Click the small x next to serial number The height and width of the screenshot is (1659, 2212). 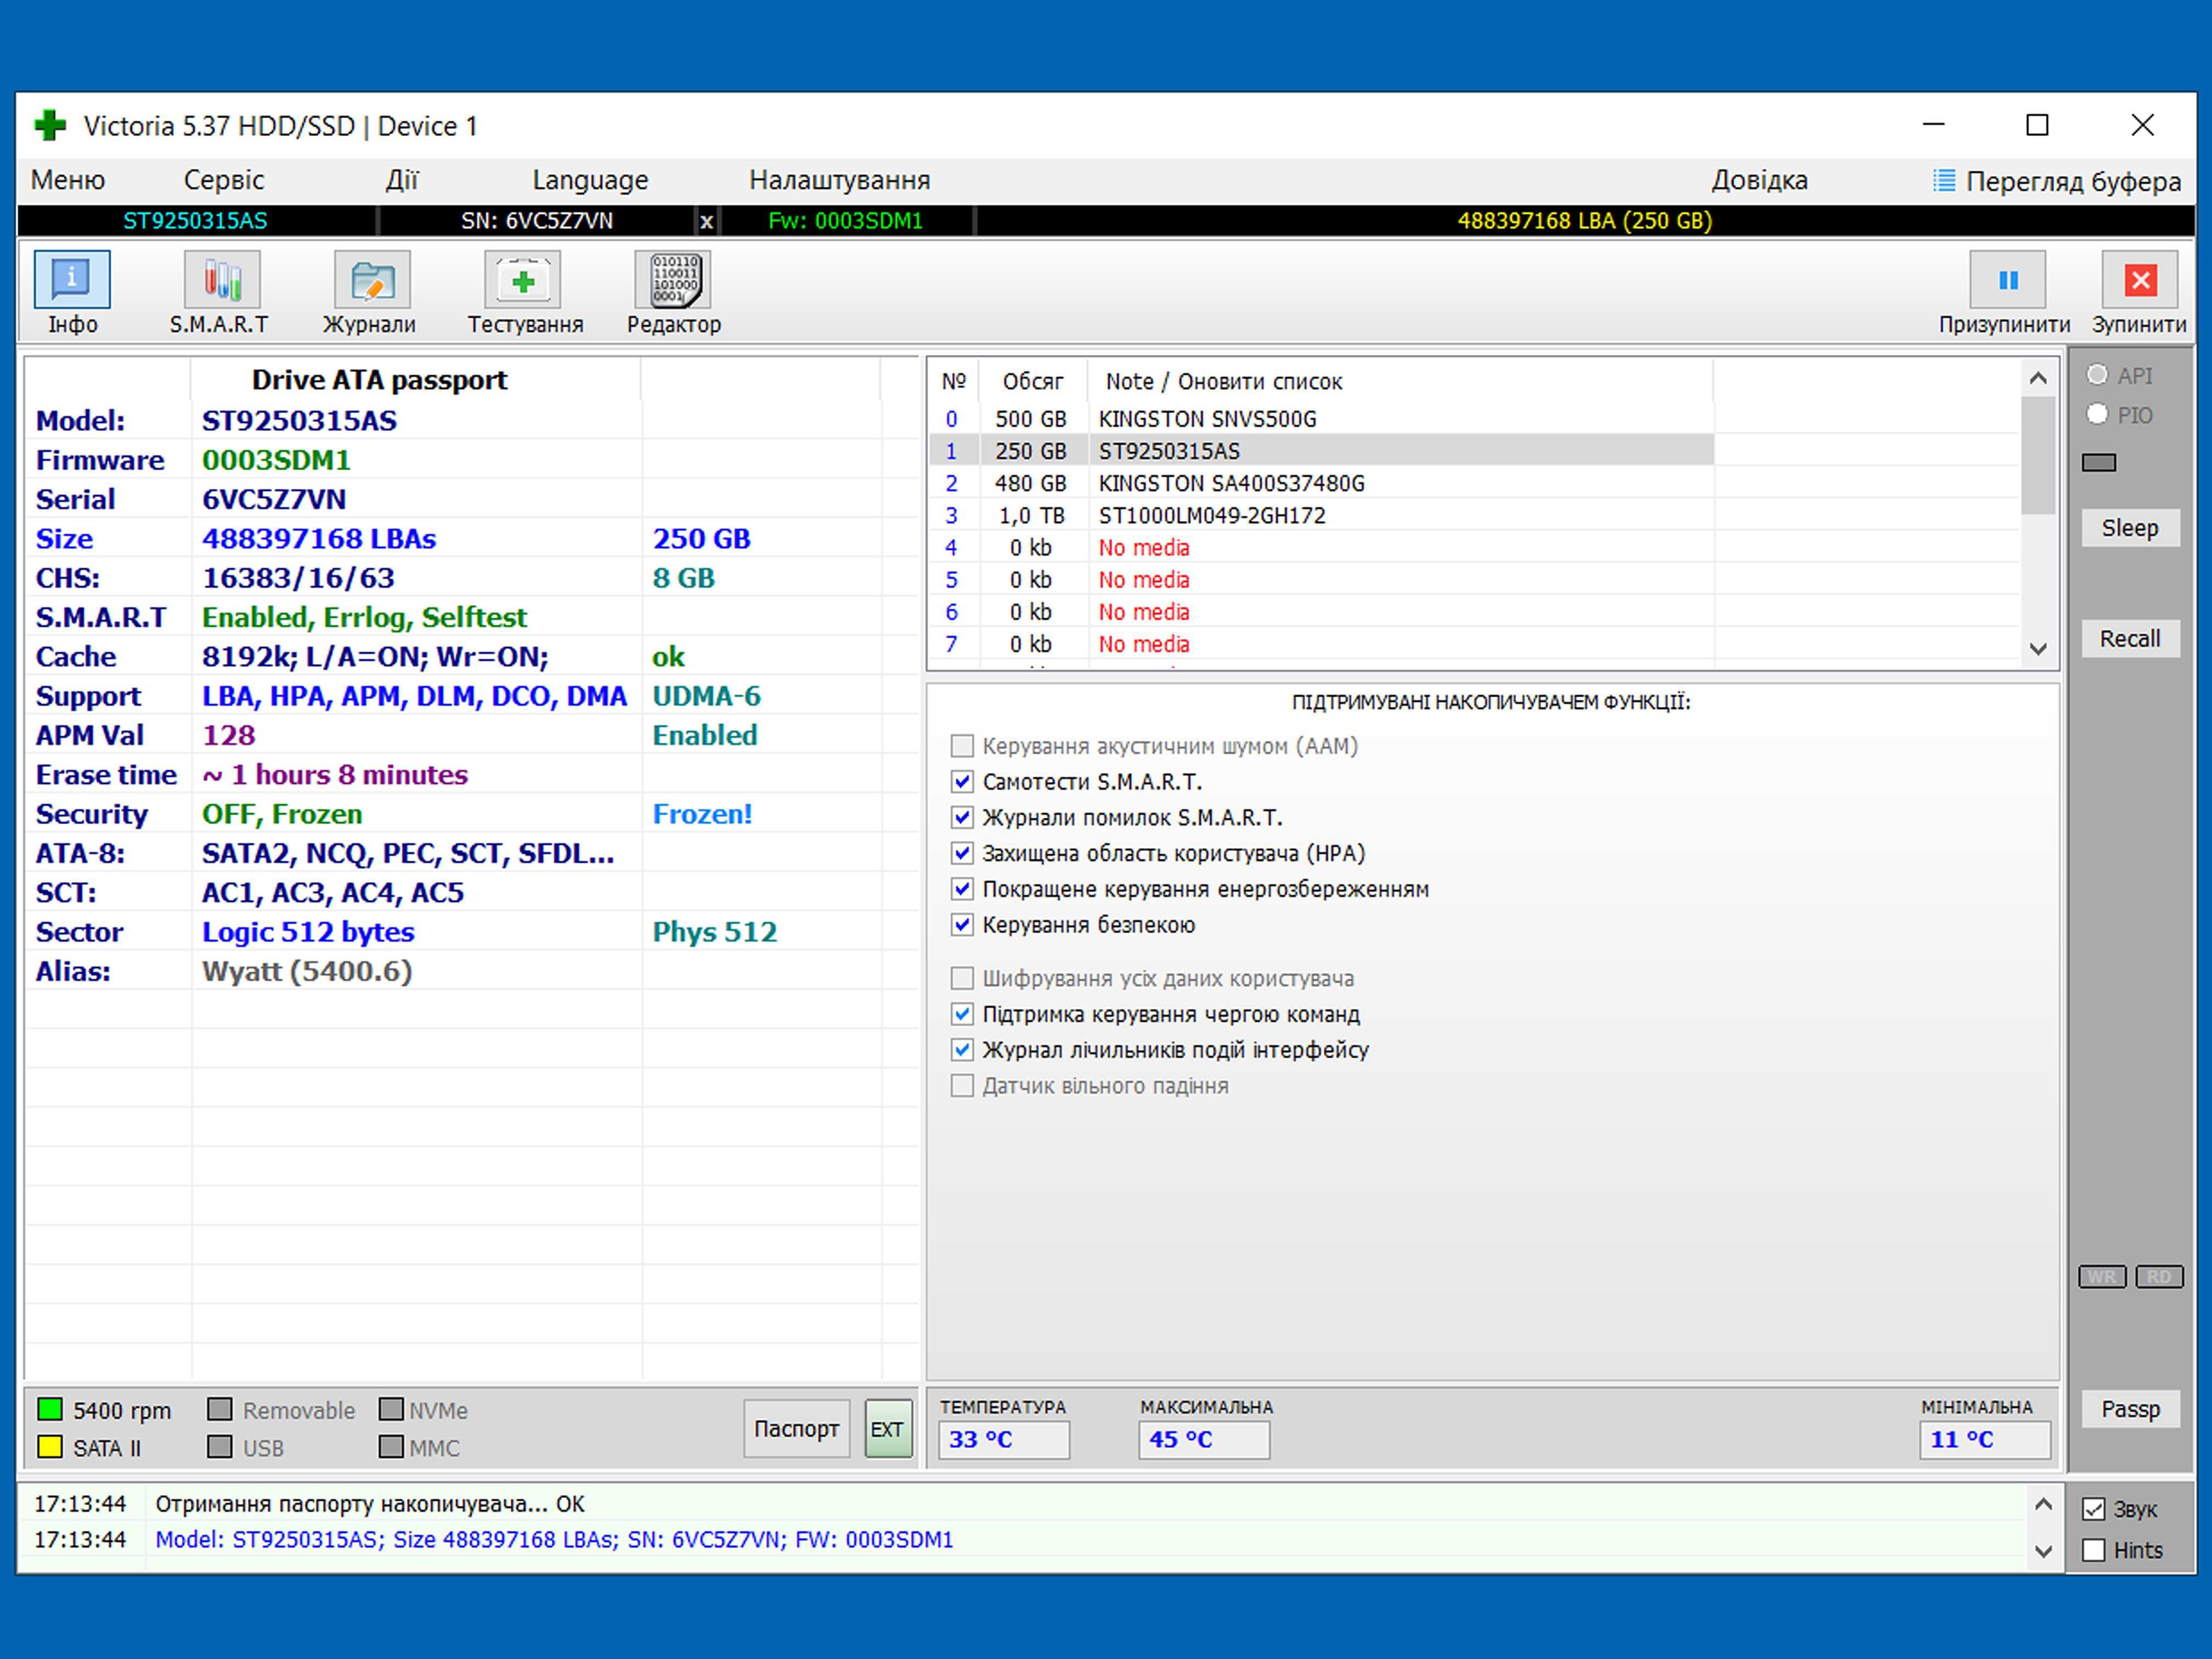(707, 221)
